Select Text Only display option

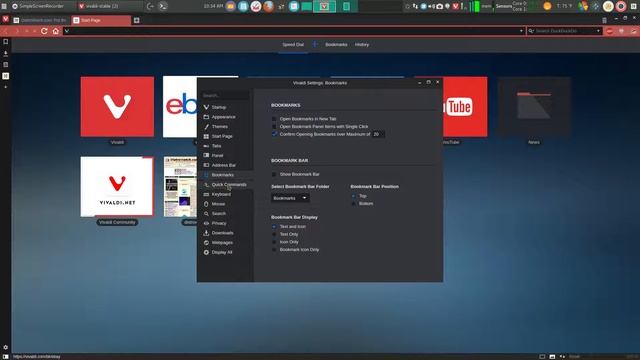[x=274, y=234]
